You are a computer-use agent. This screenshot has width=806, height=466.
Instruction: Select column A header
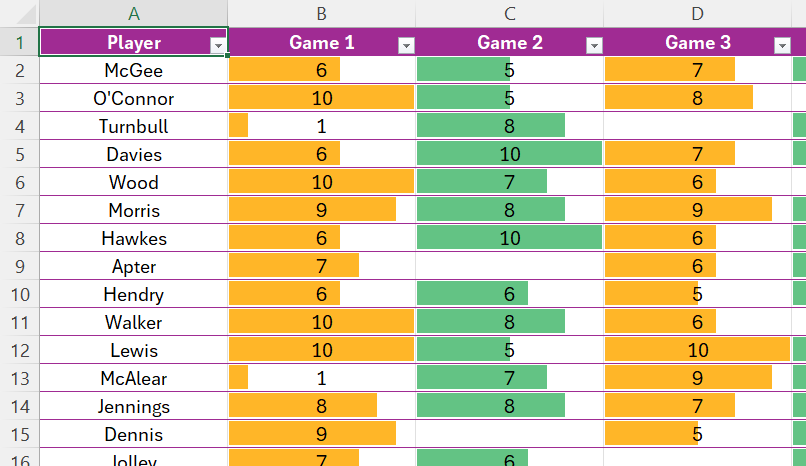(134, 14)
